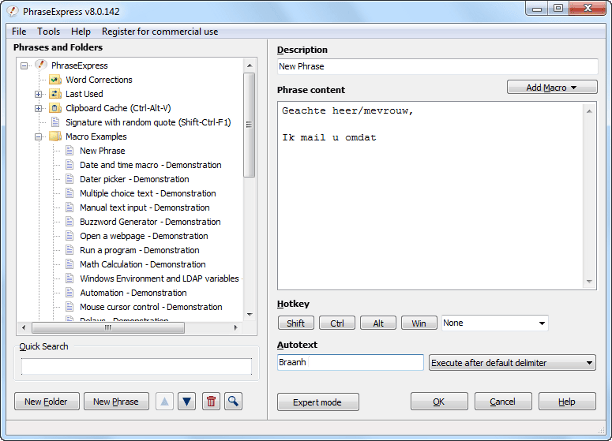Toggle the Shift hotkey modifier
The image size is (612, 441).
tap(296, 323)
